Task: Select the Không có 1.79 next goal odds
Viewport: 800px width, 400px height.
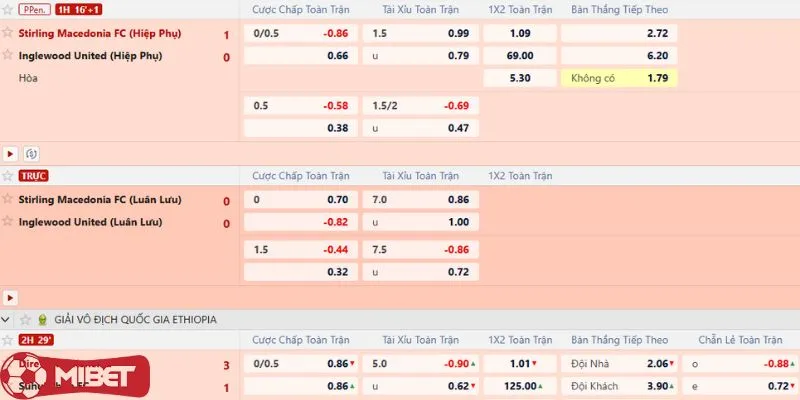Action: point(619,78)
